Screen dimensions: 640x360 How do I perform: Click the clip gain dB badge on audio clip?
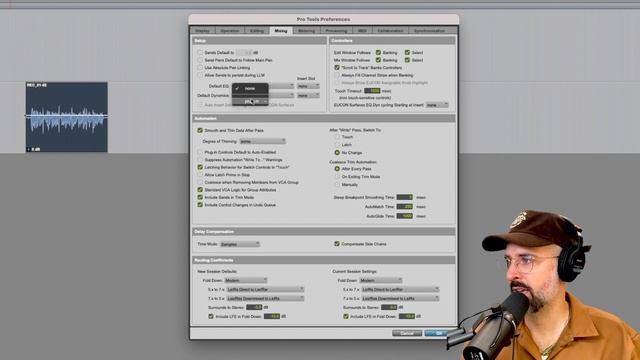[33, 149]
